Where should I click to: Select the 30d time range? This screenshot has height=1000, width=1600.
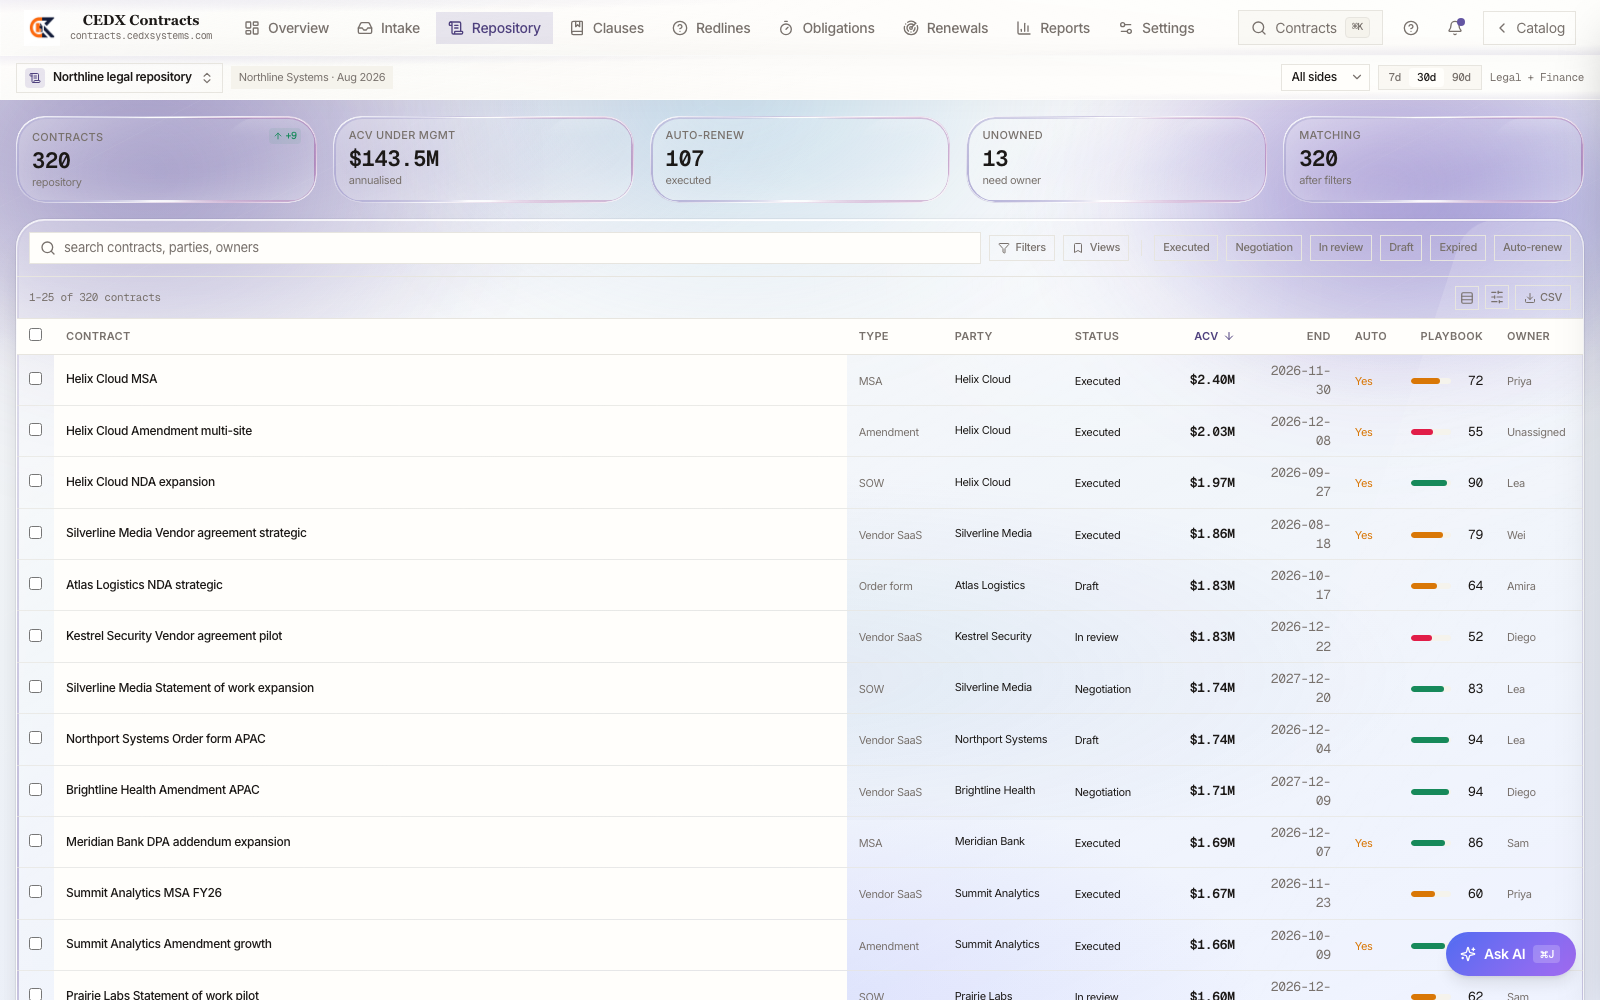click(1427, 77)
